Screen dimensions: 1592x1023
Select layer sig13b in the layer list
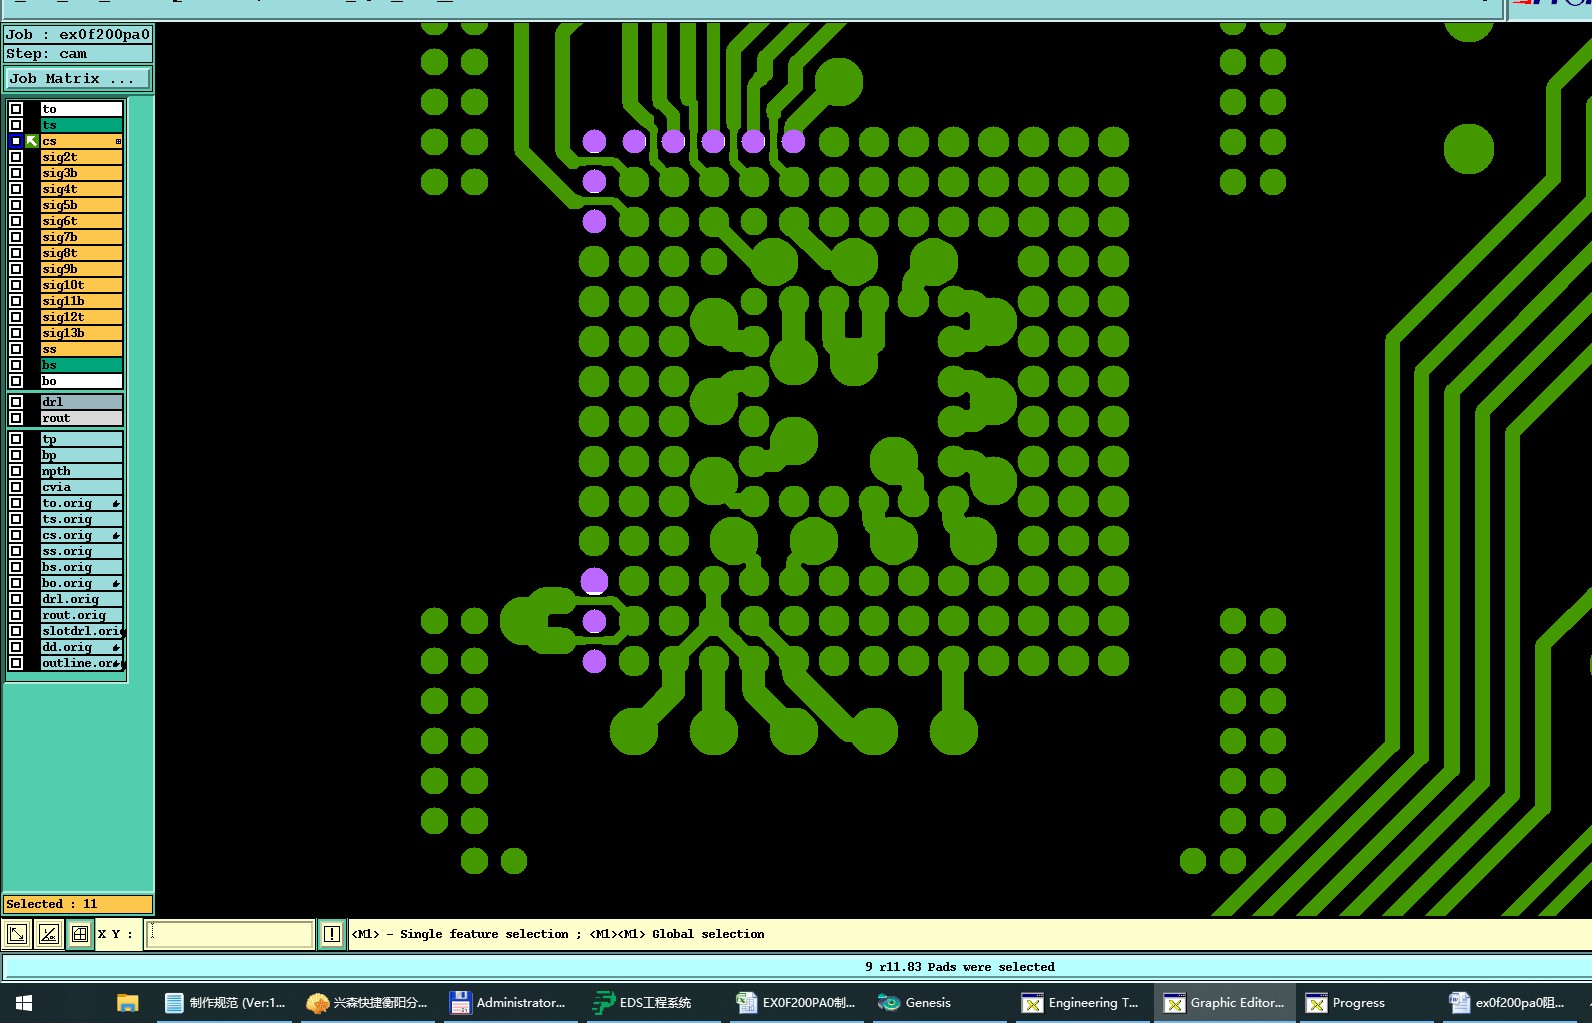coord(81,333)
